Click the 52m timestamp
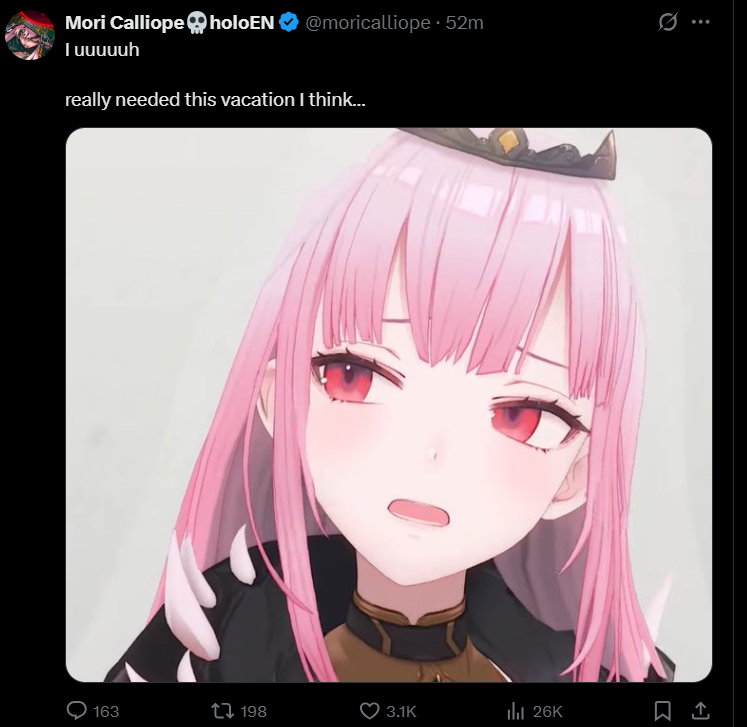The image size is (747, 727). coord(464,22)
